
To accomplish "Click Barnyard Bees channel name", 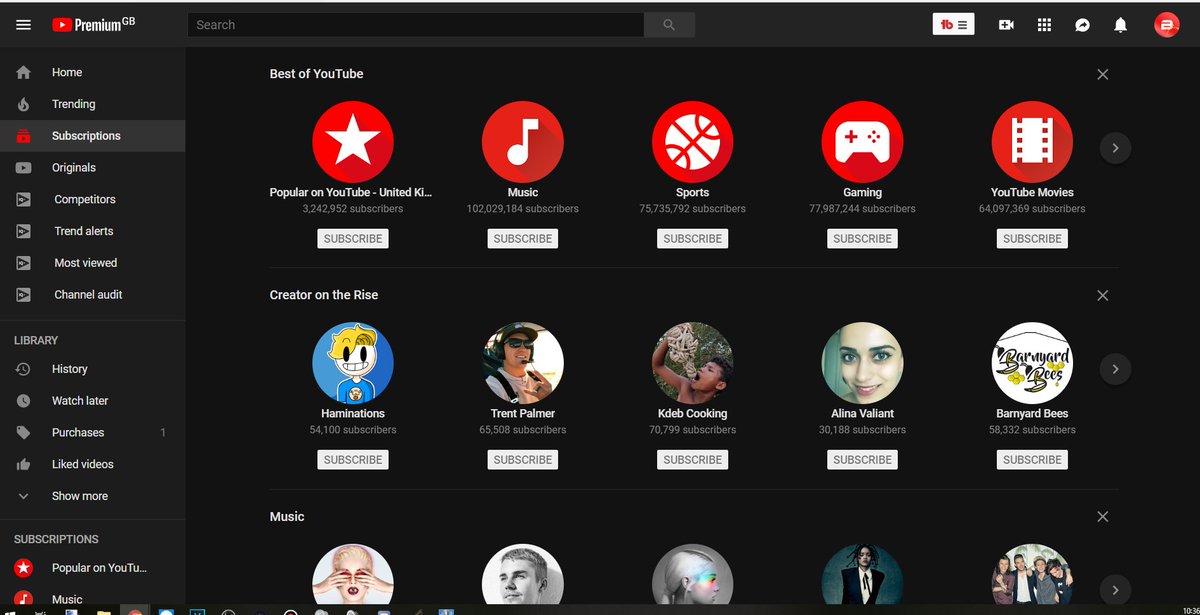I will (1032, 413).
